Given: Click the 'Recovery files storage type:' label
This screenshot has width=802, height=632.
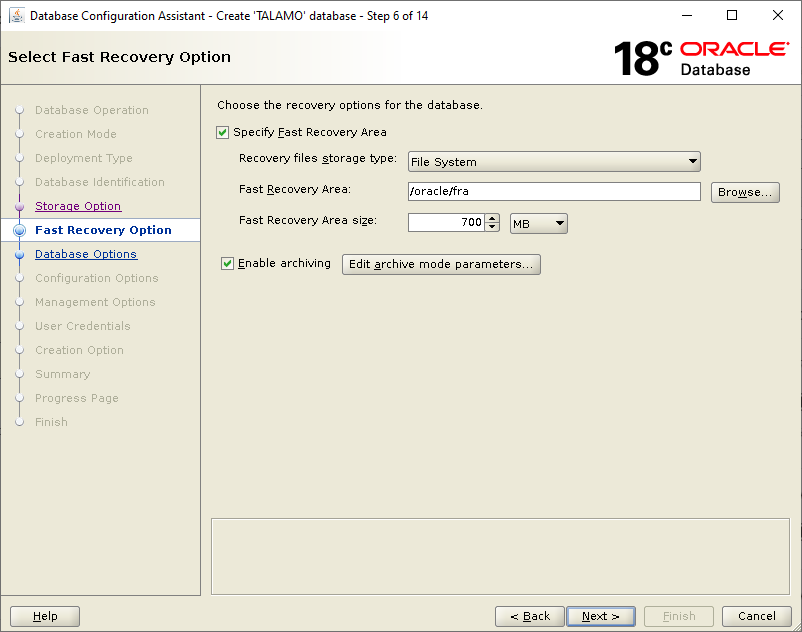Looking at the screenshot, I should (x=318, y=159).
